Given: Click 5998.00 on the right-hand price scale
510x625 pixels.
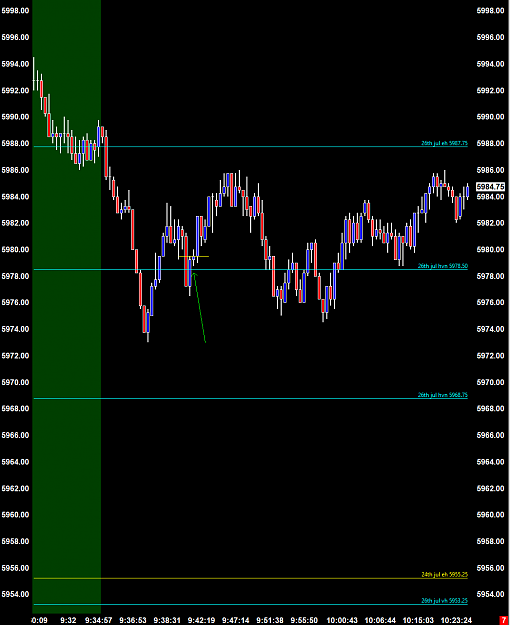Looking at the screenshot, I should (490, 11).
